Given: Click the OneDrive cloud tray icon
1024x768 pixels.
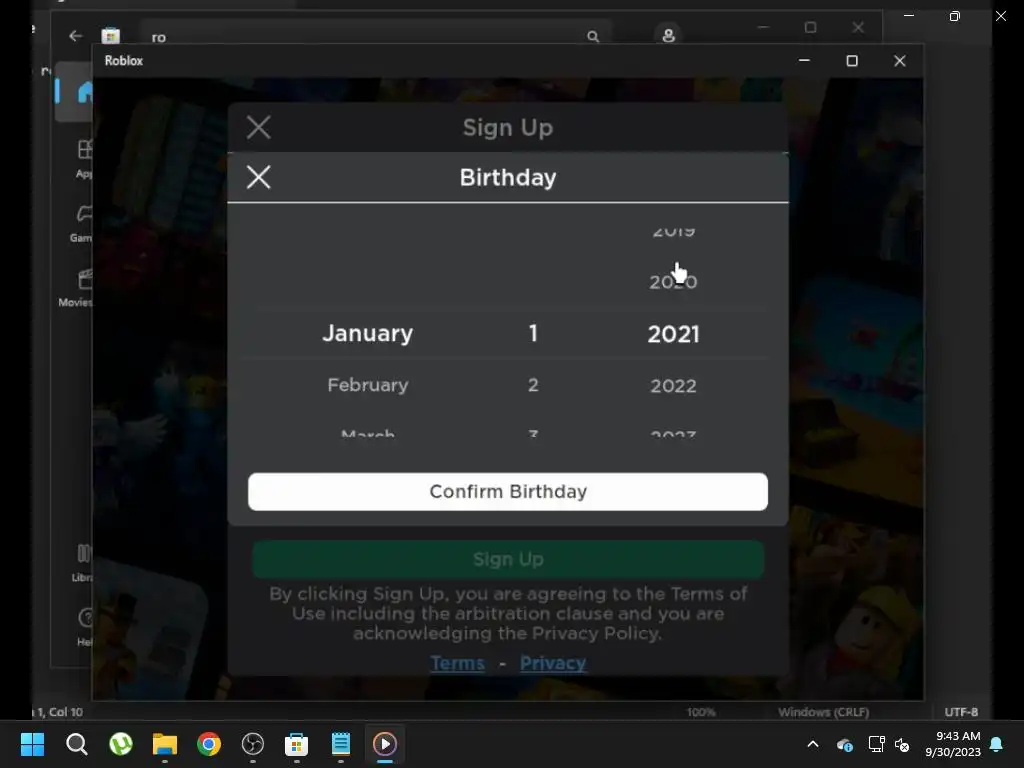Looking at the screenshot, I should (x=844, y=744).
